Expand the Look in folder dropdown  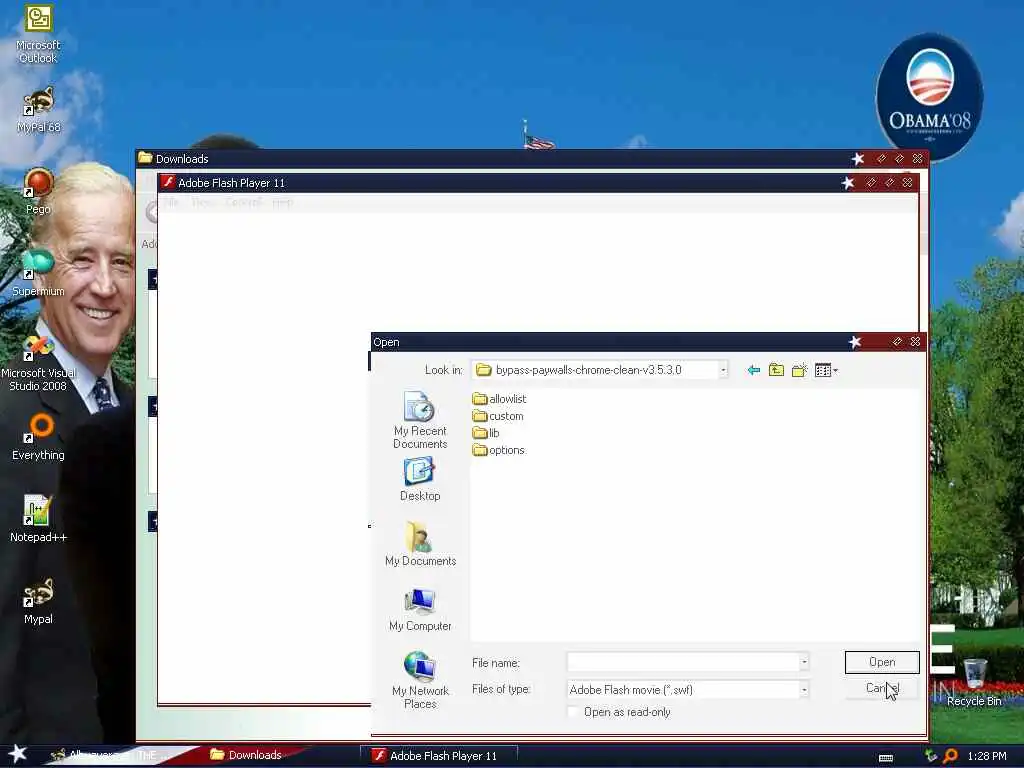pyautogui.click(x=723, y=370)
